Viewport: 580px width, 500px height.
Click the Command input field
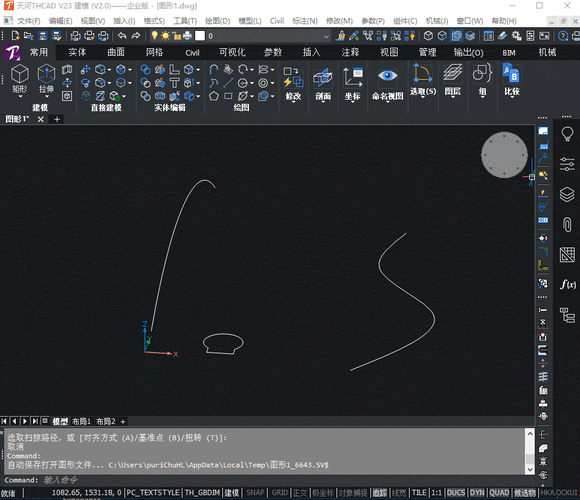259,480
